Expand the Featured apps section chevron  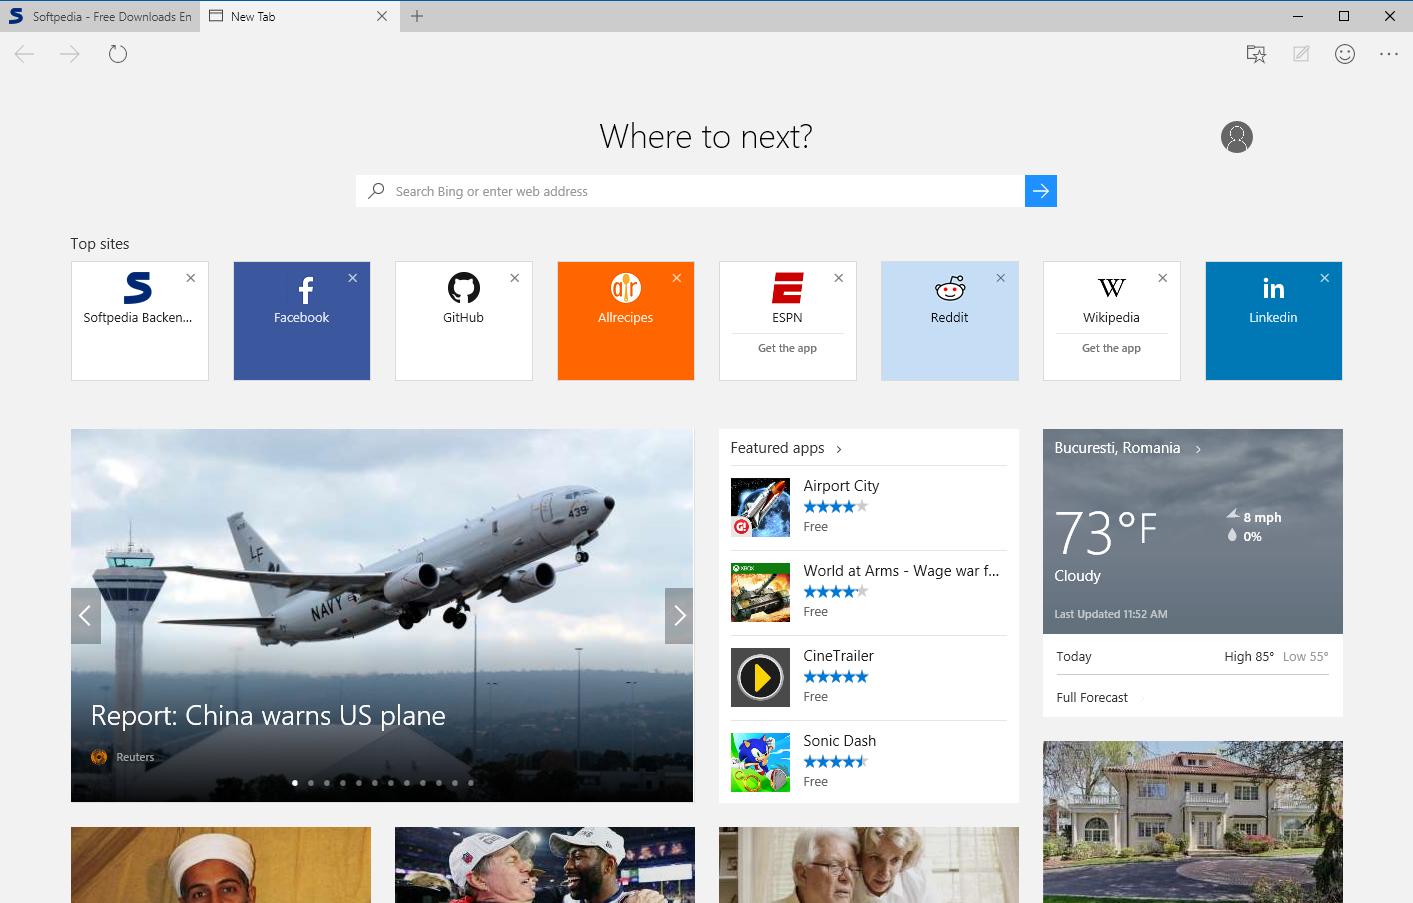(838, 448)
